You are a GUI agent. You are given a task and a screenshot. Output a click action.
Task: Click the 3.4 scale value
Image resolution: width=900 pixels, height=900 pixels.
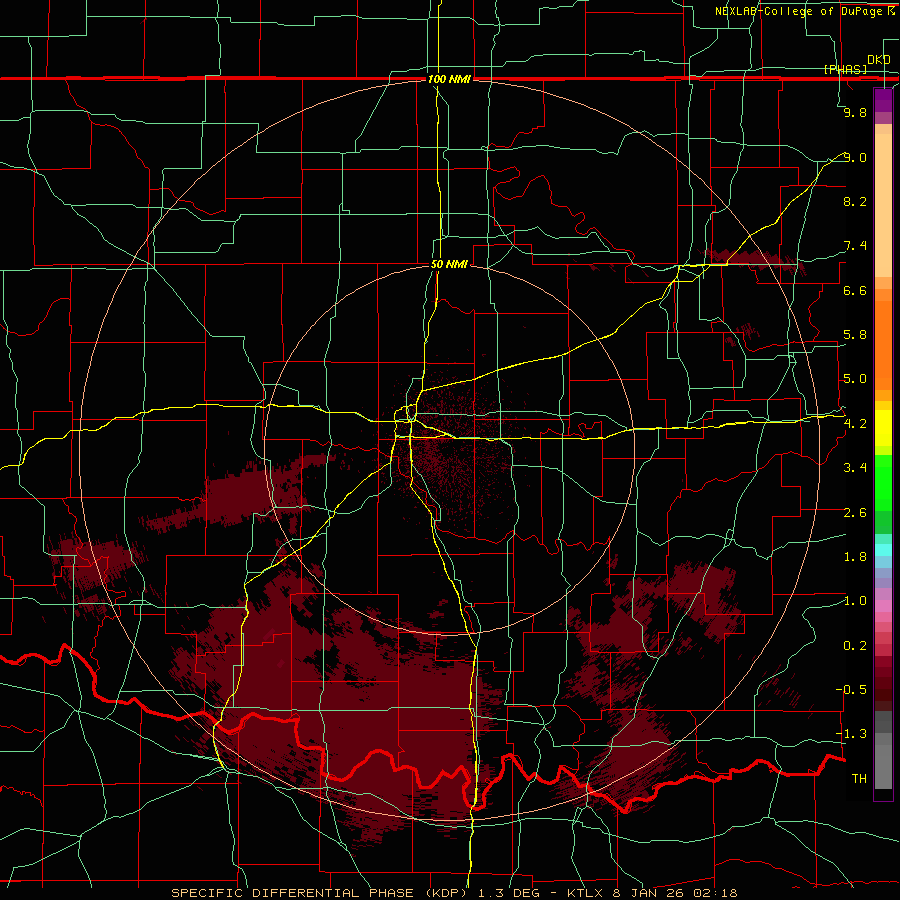pos(855,468)
